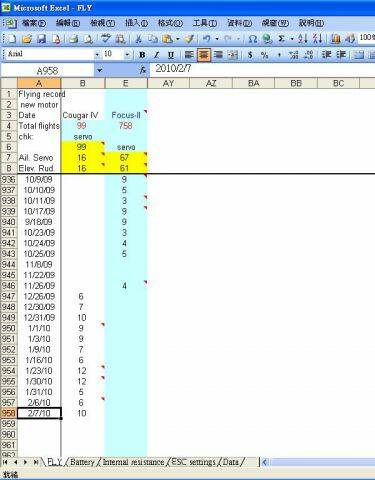Image resolution: width=375 pixels, height=480 pixels.
Task: Expand the Name Box dropdown arrow
Action: (99, 70)
